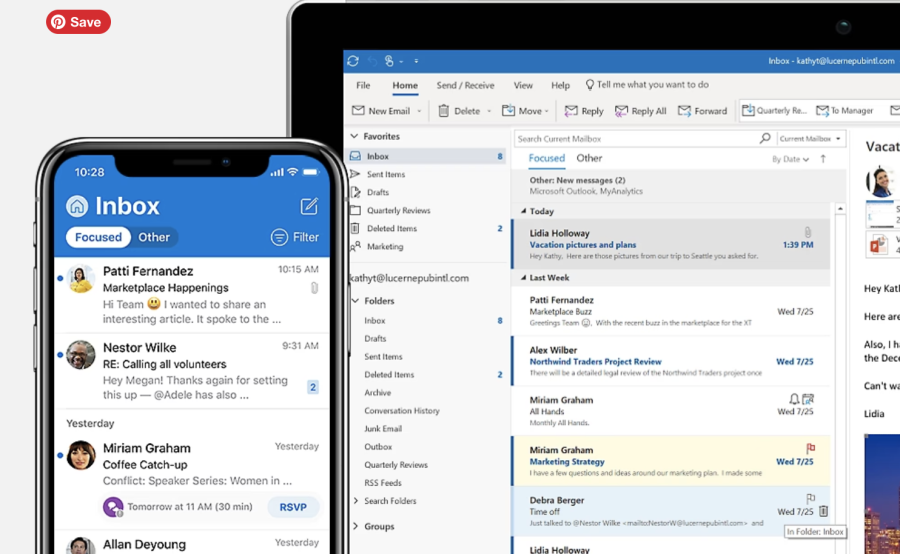Expand the Search Folders node
The image size is (900, 554).
click(x=356, y=501)
